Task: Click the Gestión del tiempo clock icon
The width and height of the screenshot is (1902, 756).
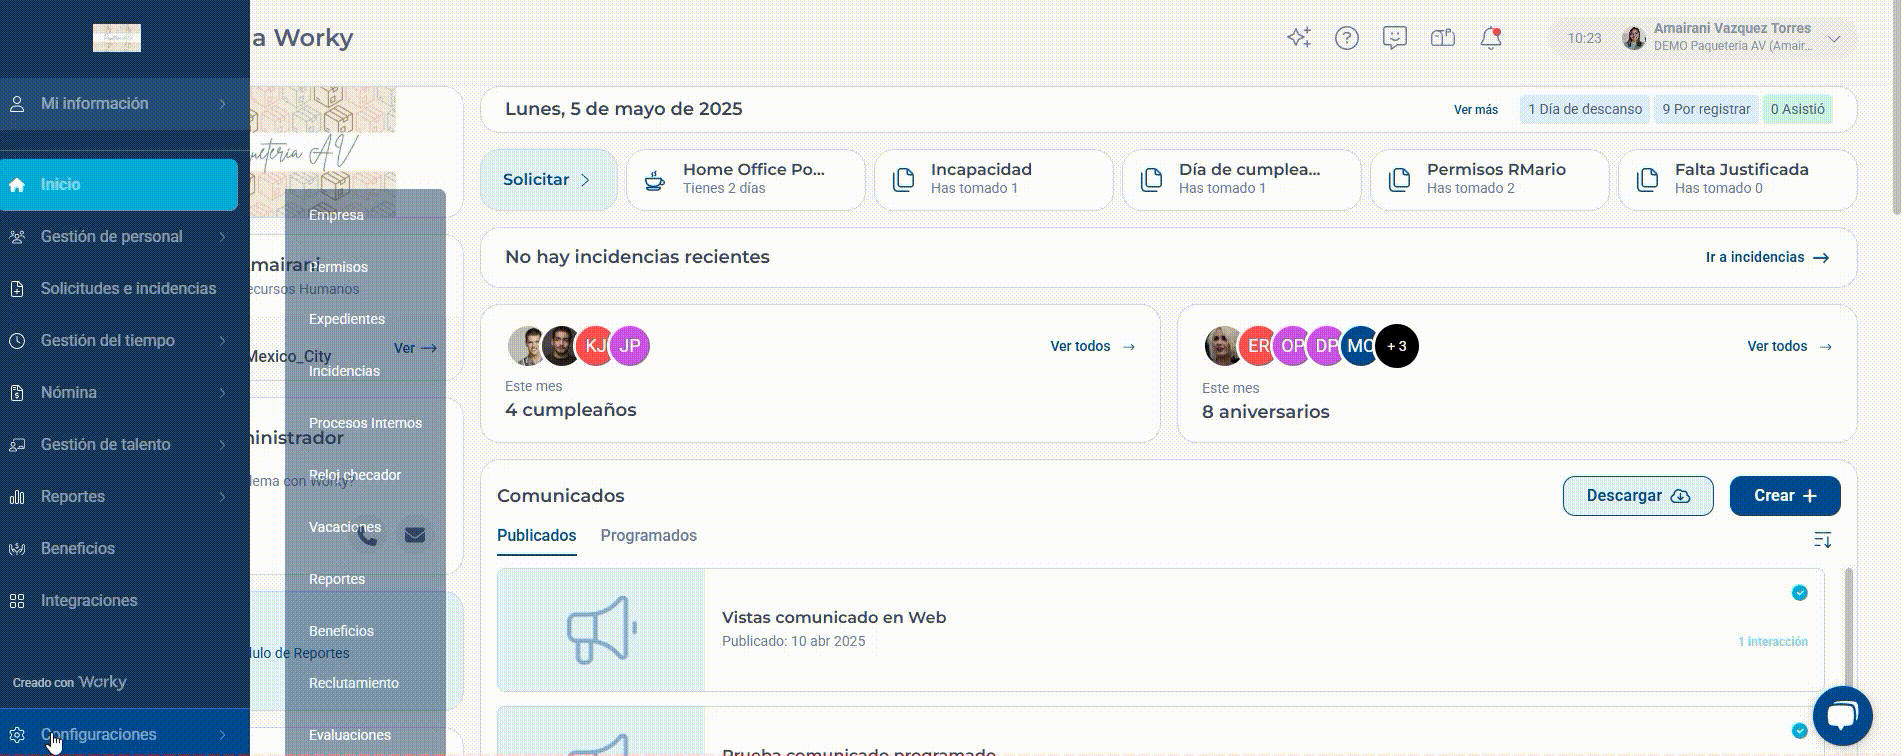Action: click(x=17, y=340)
